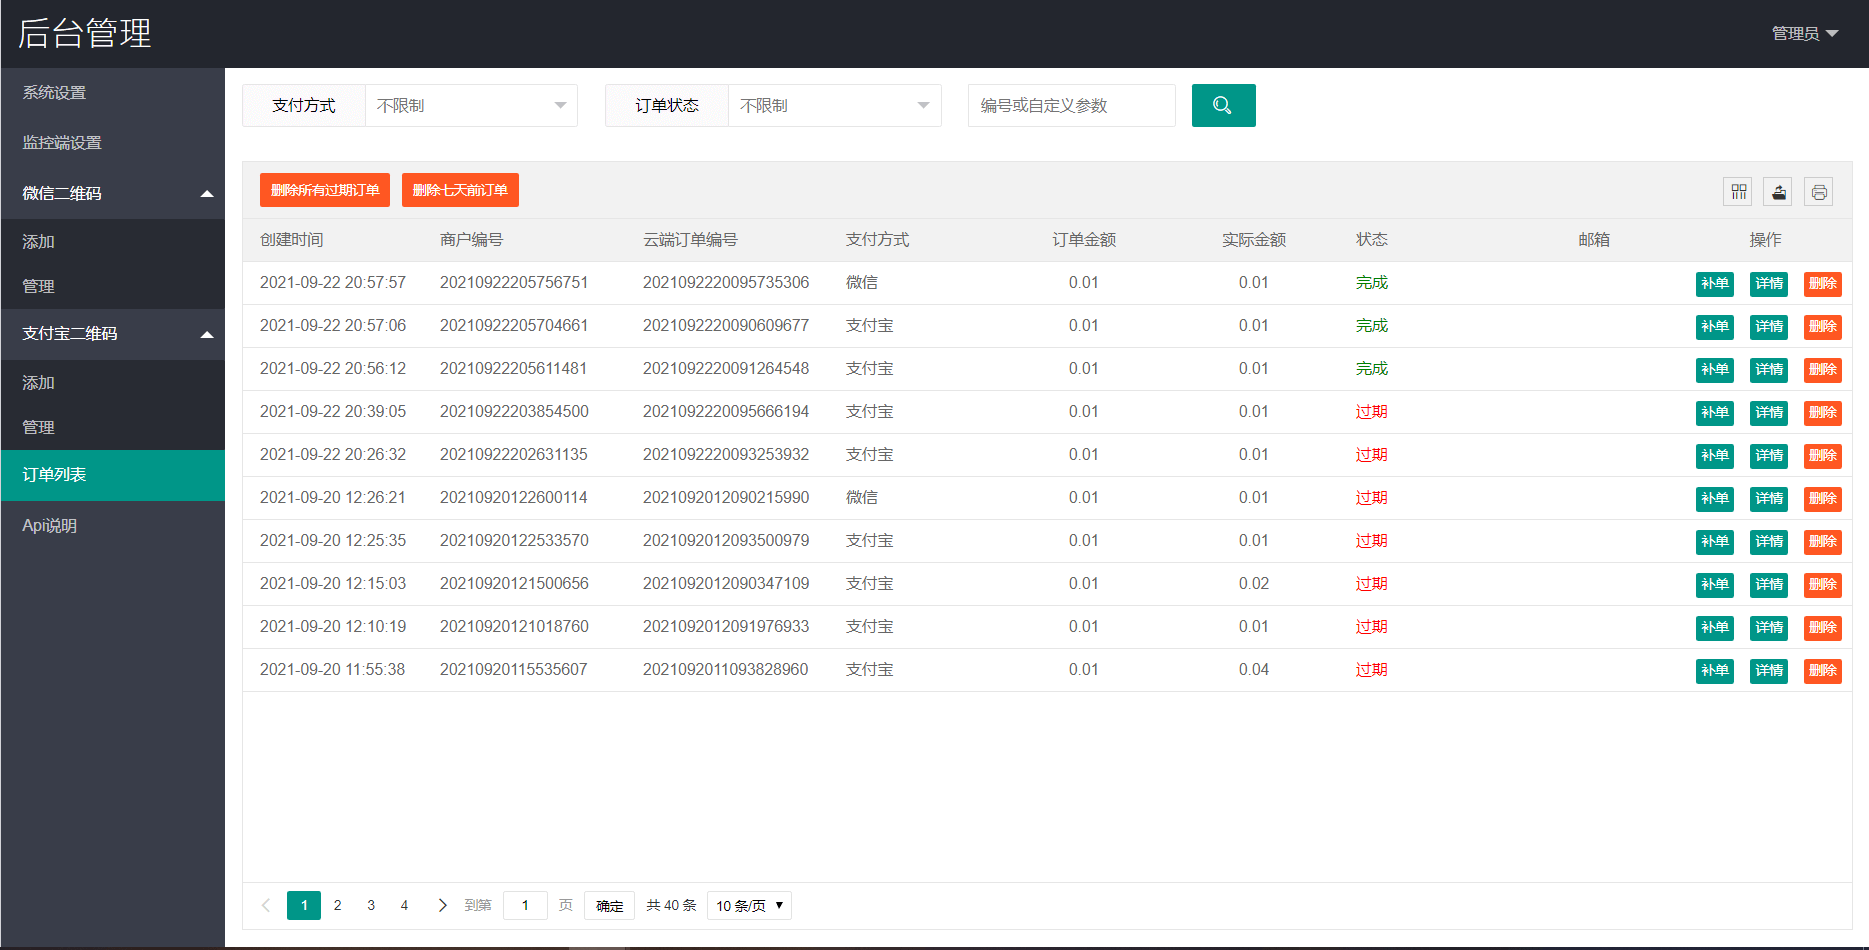Change the 10 条/页 page size selector
1869x950 pixels.
tap(749, 905)
